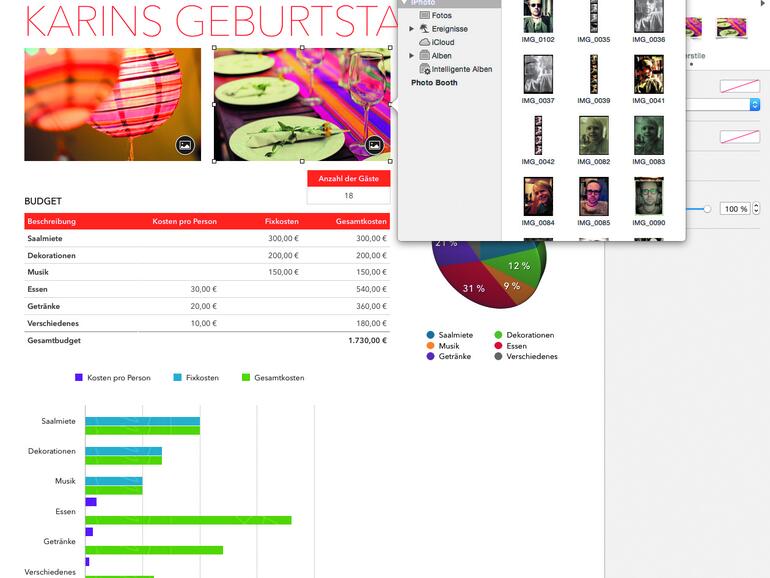The image size is (770, 578).
Task: Choose photo IMG_0035
Action: point(594,16)
